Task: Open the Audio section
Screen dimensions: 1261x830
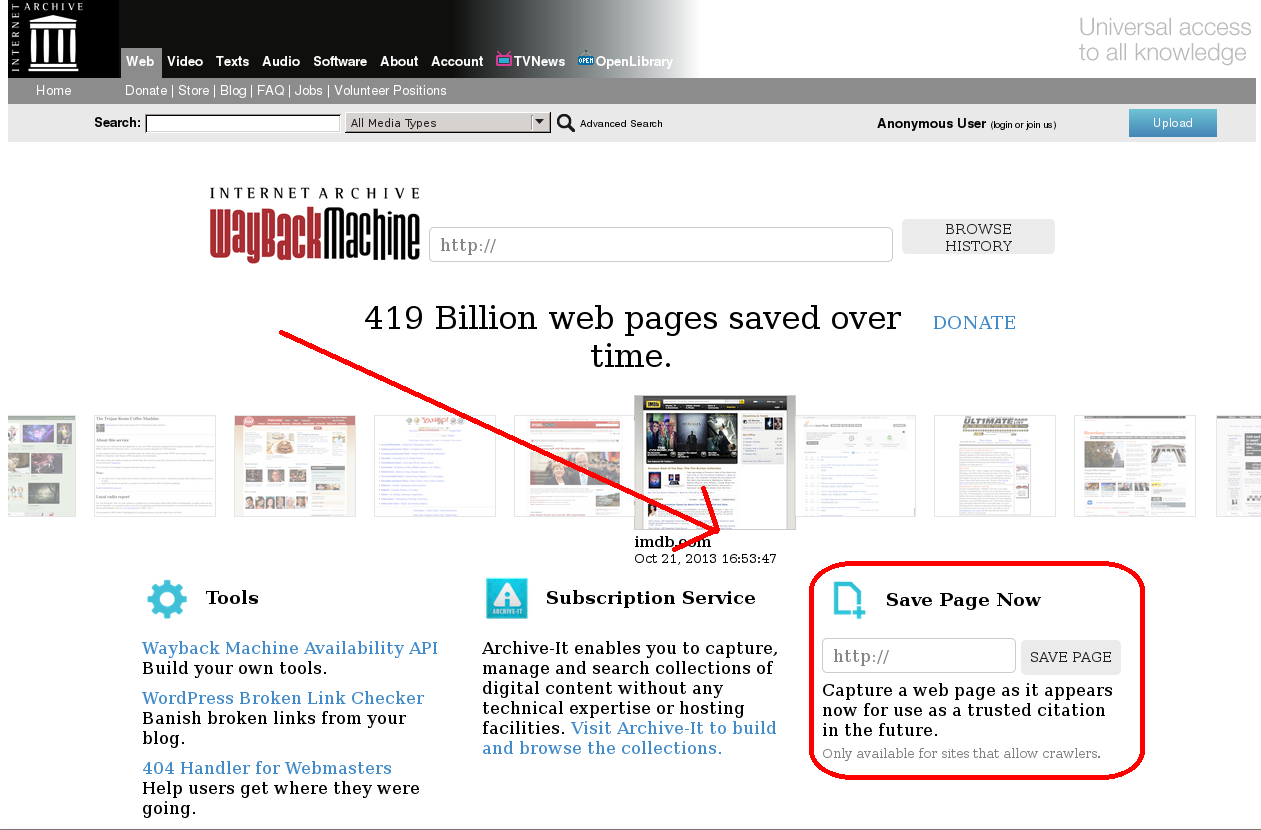Action: 281,62
